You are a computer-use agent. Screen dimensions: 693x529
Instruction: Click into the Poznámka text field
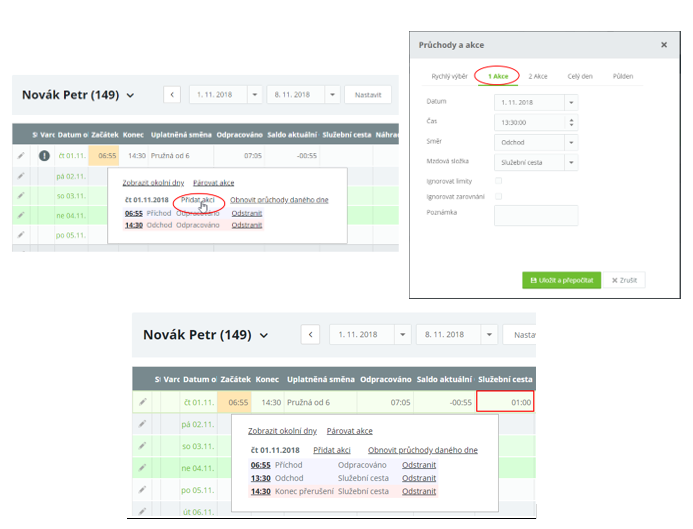[x=536, y=215]
